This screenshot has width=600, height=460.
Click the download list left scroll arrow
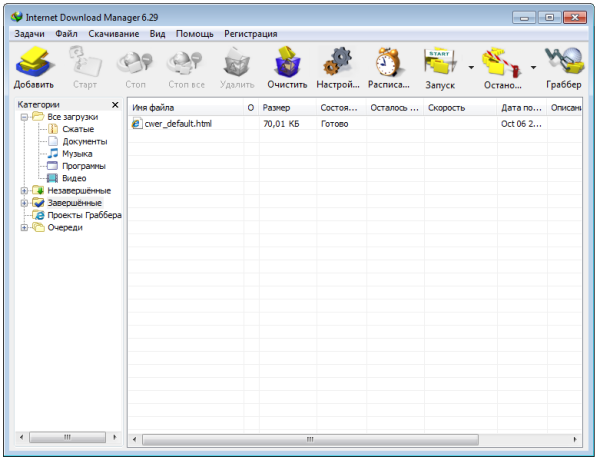click(x=134, y=439)
